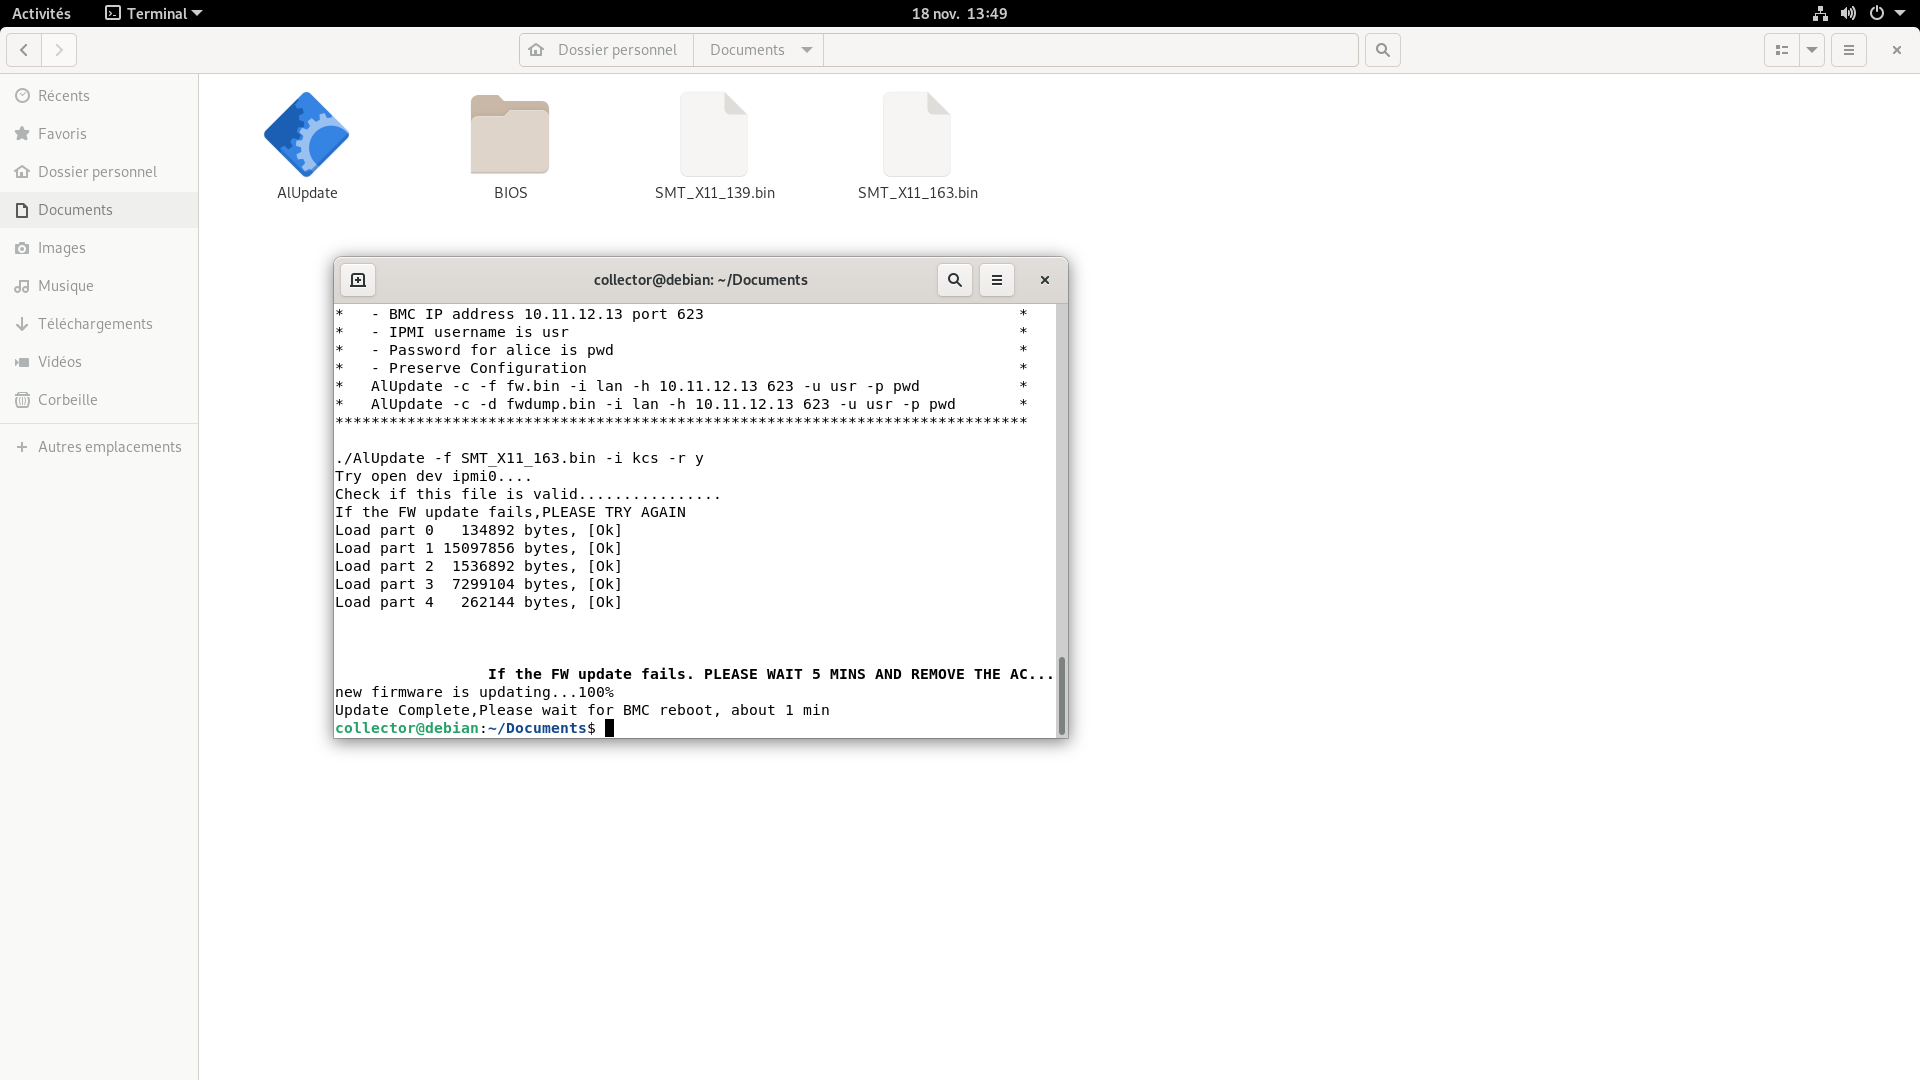Screen dimensions: 1920x1080
Task: Open Téléchargements in sidebar
Action: pyautogui.click(x=99, y=324)
